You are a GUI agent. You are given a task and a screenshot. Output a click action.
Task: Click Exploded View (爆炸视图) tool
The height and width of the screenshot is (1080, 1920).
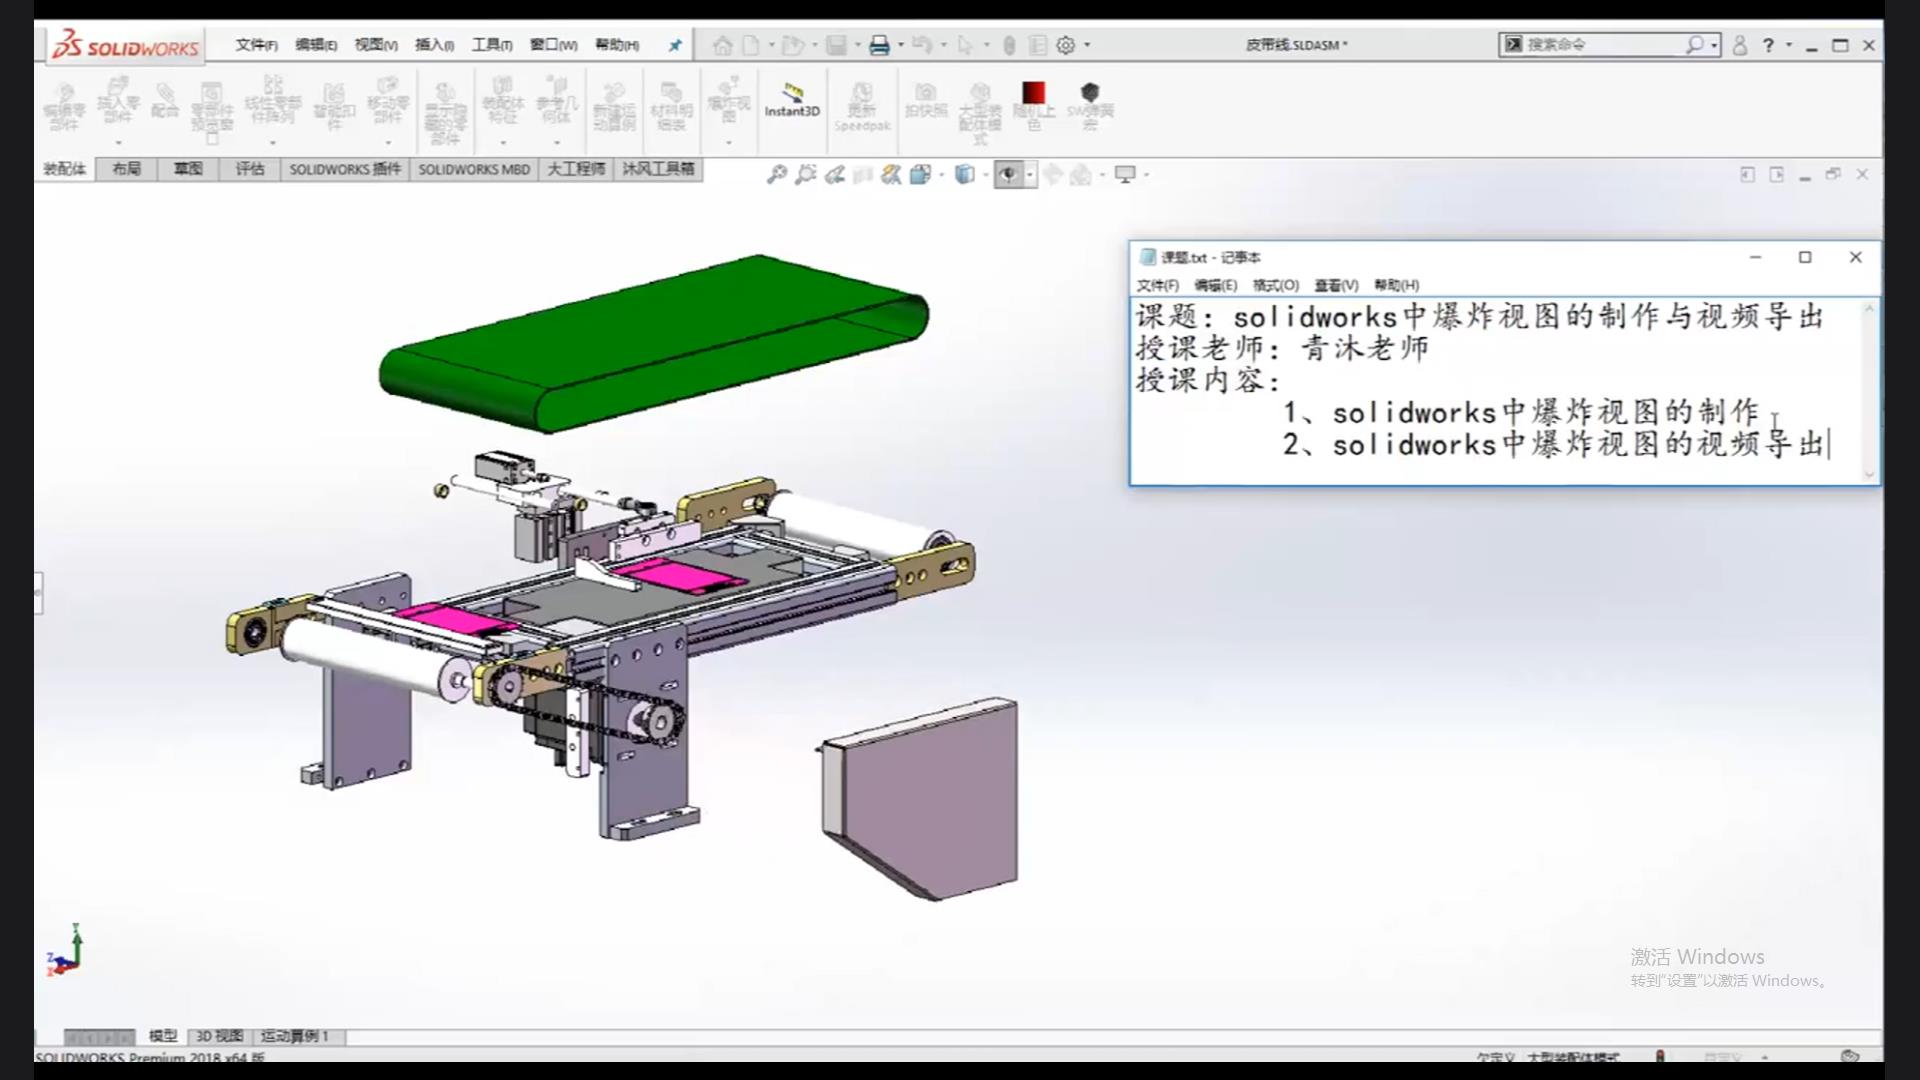[729, 100]
